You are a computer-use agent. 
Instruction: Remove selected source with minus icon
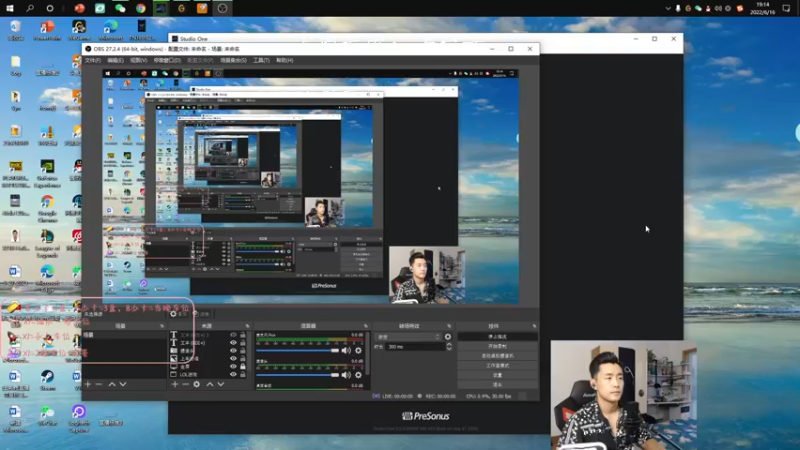(x=186, y=384)
